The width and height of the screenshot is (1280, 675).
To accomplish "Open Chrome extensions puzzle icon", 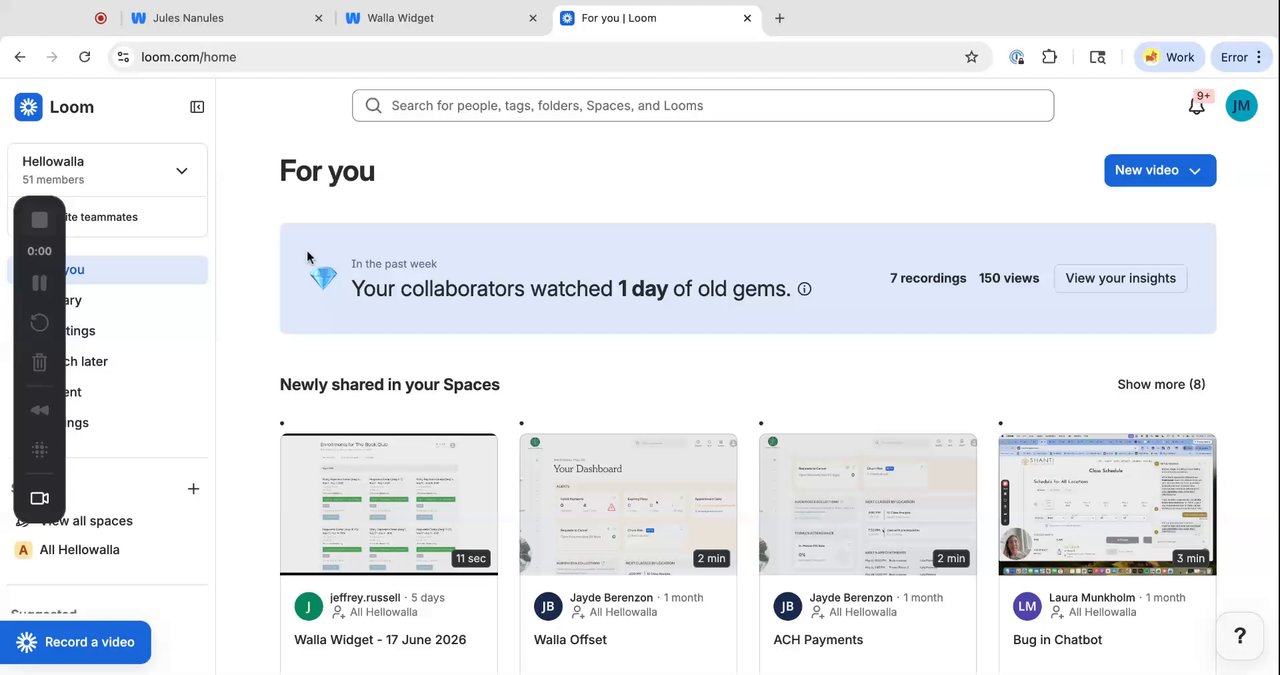I will coord(1049,57).
